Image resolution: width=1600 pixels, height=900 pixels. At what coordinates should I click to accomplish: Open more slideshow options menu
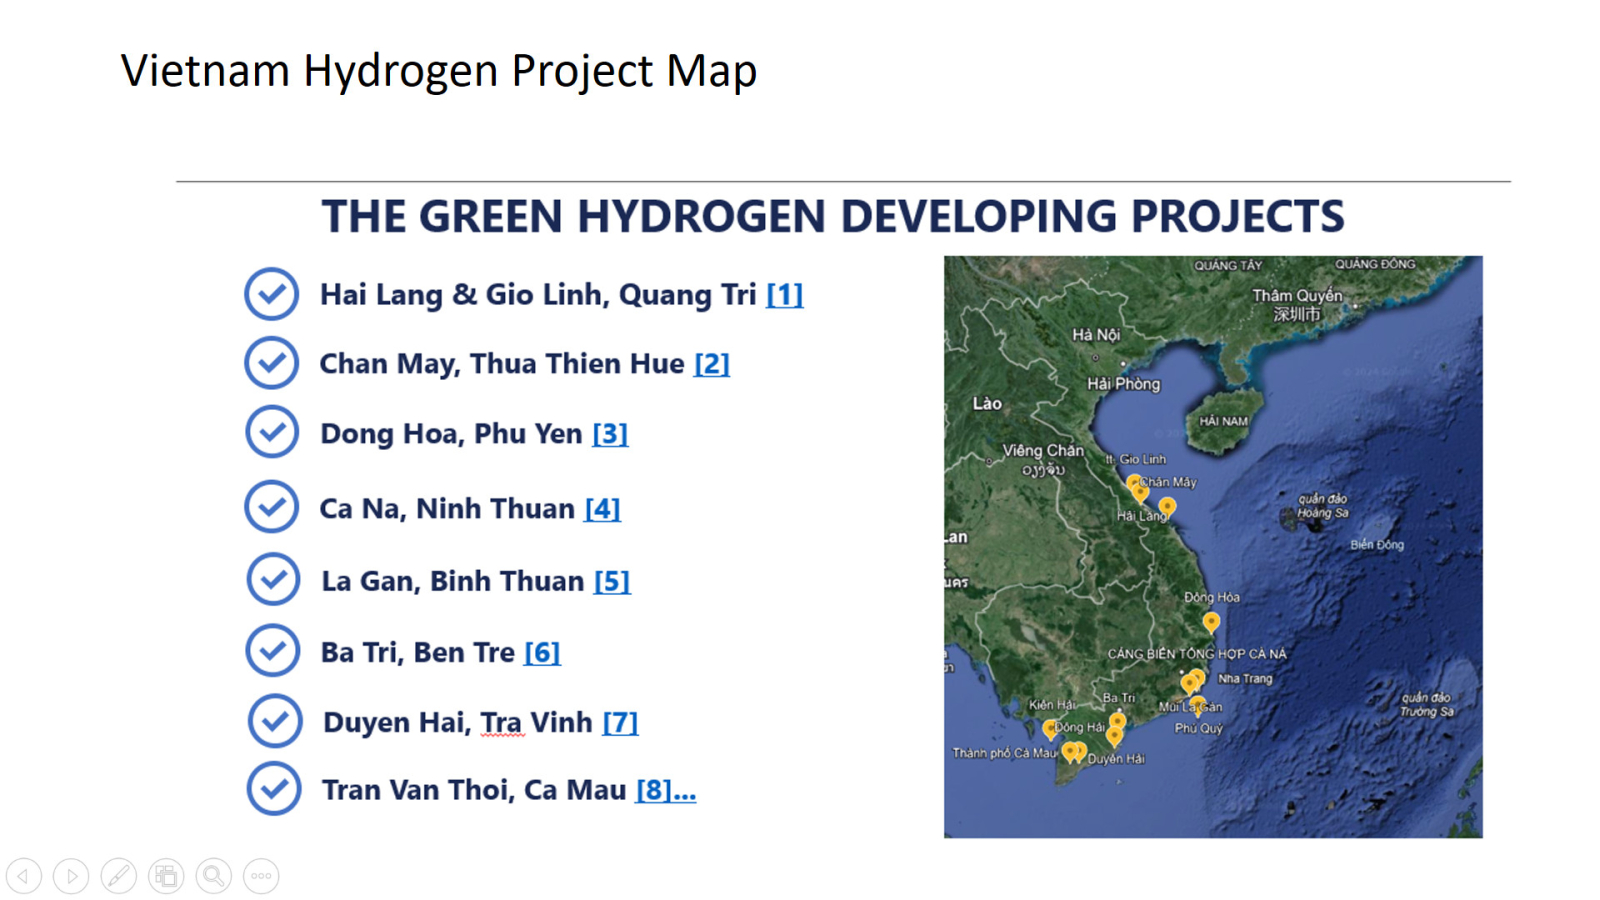coord(261,876)
